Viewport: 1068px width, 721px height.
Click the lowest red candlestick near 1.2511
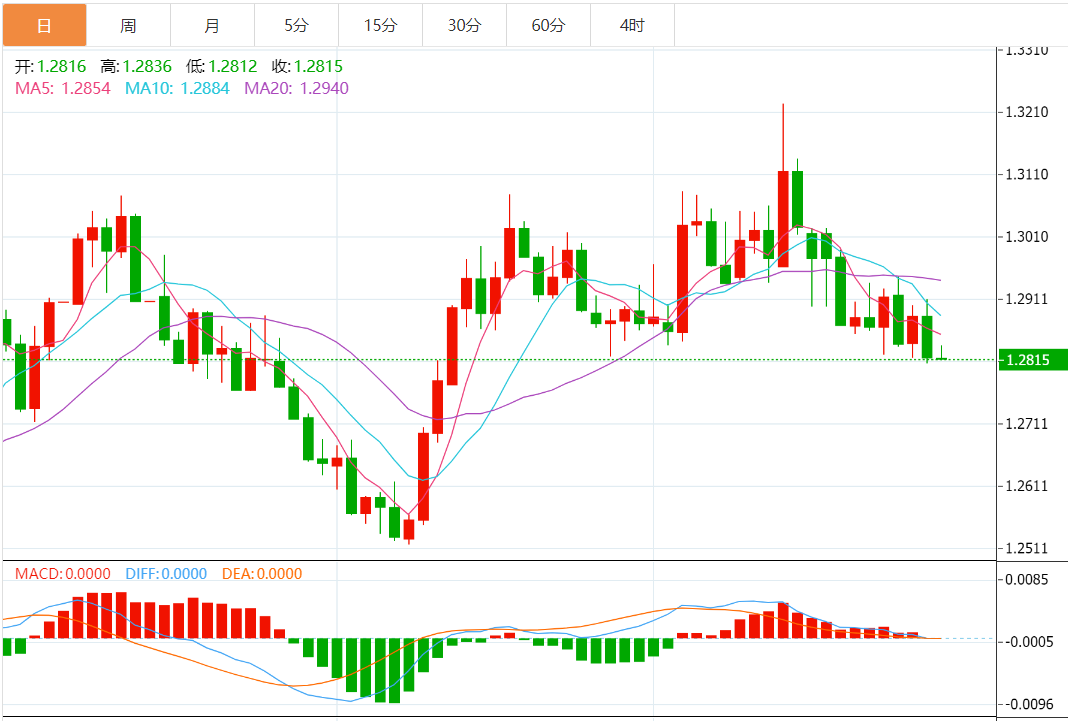[409, 530]
